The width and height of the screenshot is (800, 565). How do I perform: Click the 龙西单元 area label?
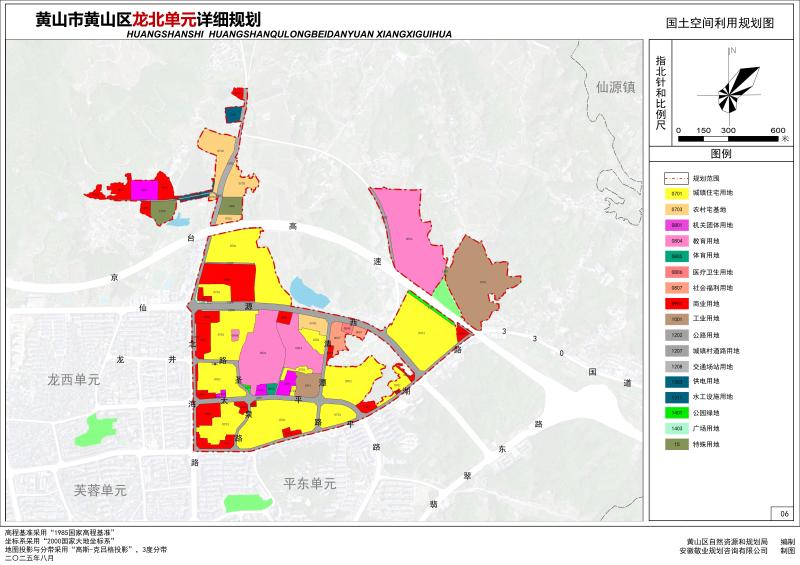[x=74, y=380]
